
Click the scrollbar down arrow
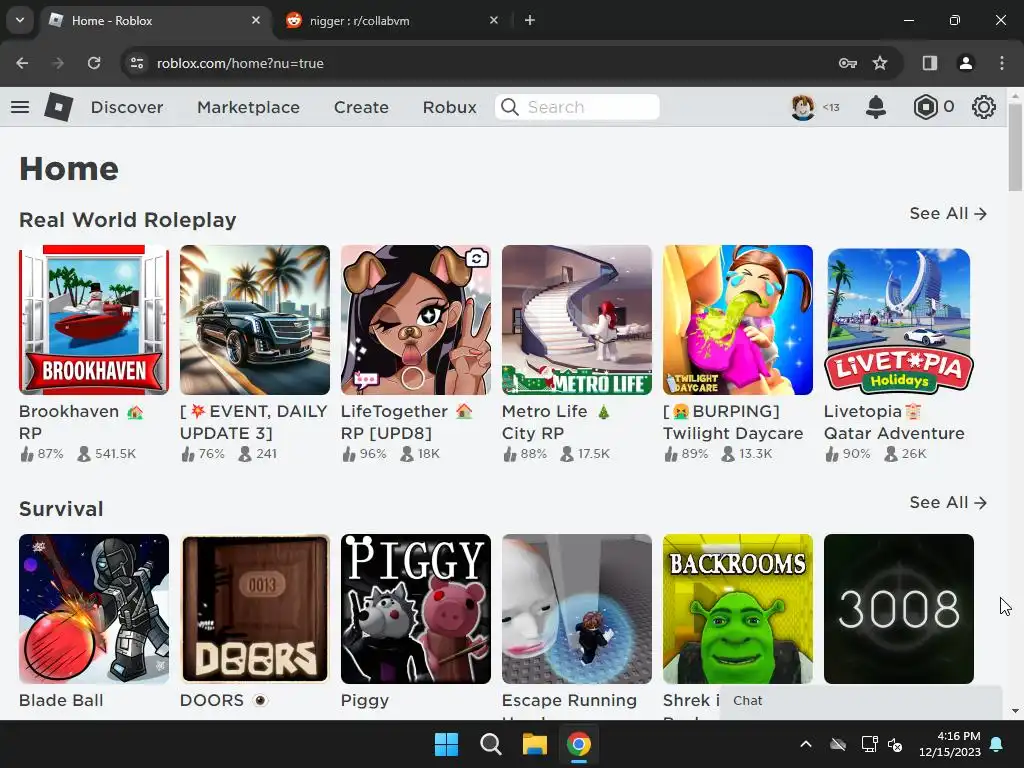pyautogui.click(x=1015, y=711)
